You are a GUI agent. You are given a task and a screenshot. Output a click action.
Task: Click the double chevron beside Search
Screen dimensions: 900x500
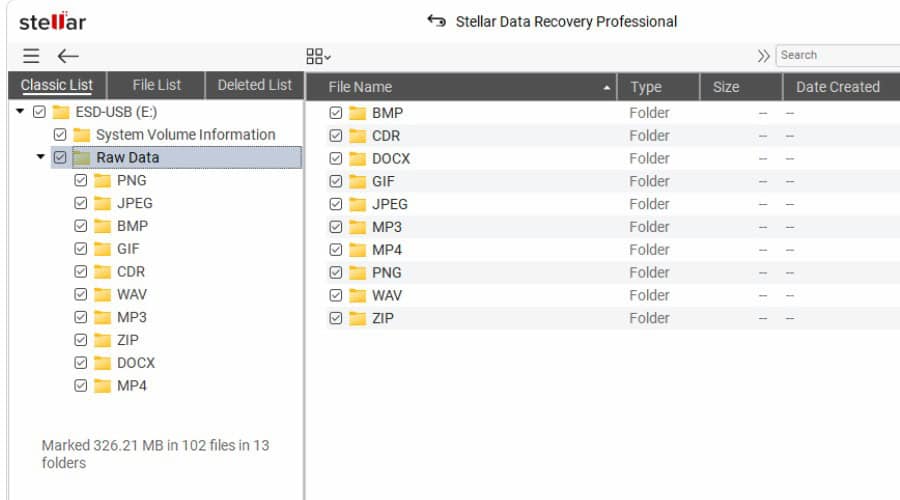click(763, 56)
